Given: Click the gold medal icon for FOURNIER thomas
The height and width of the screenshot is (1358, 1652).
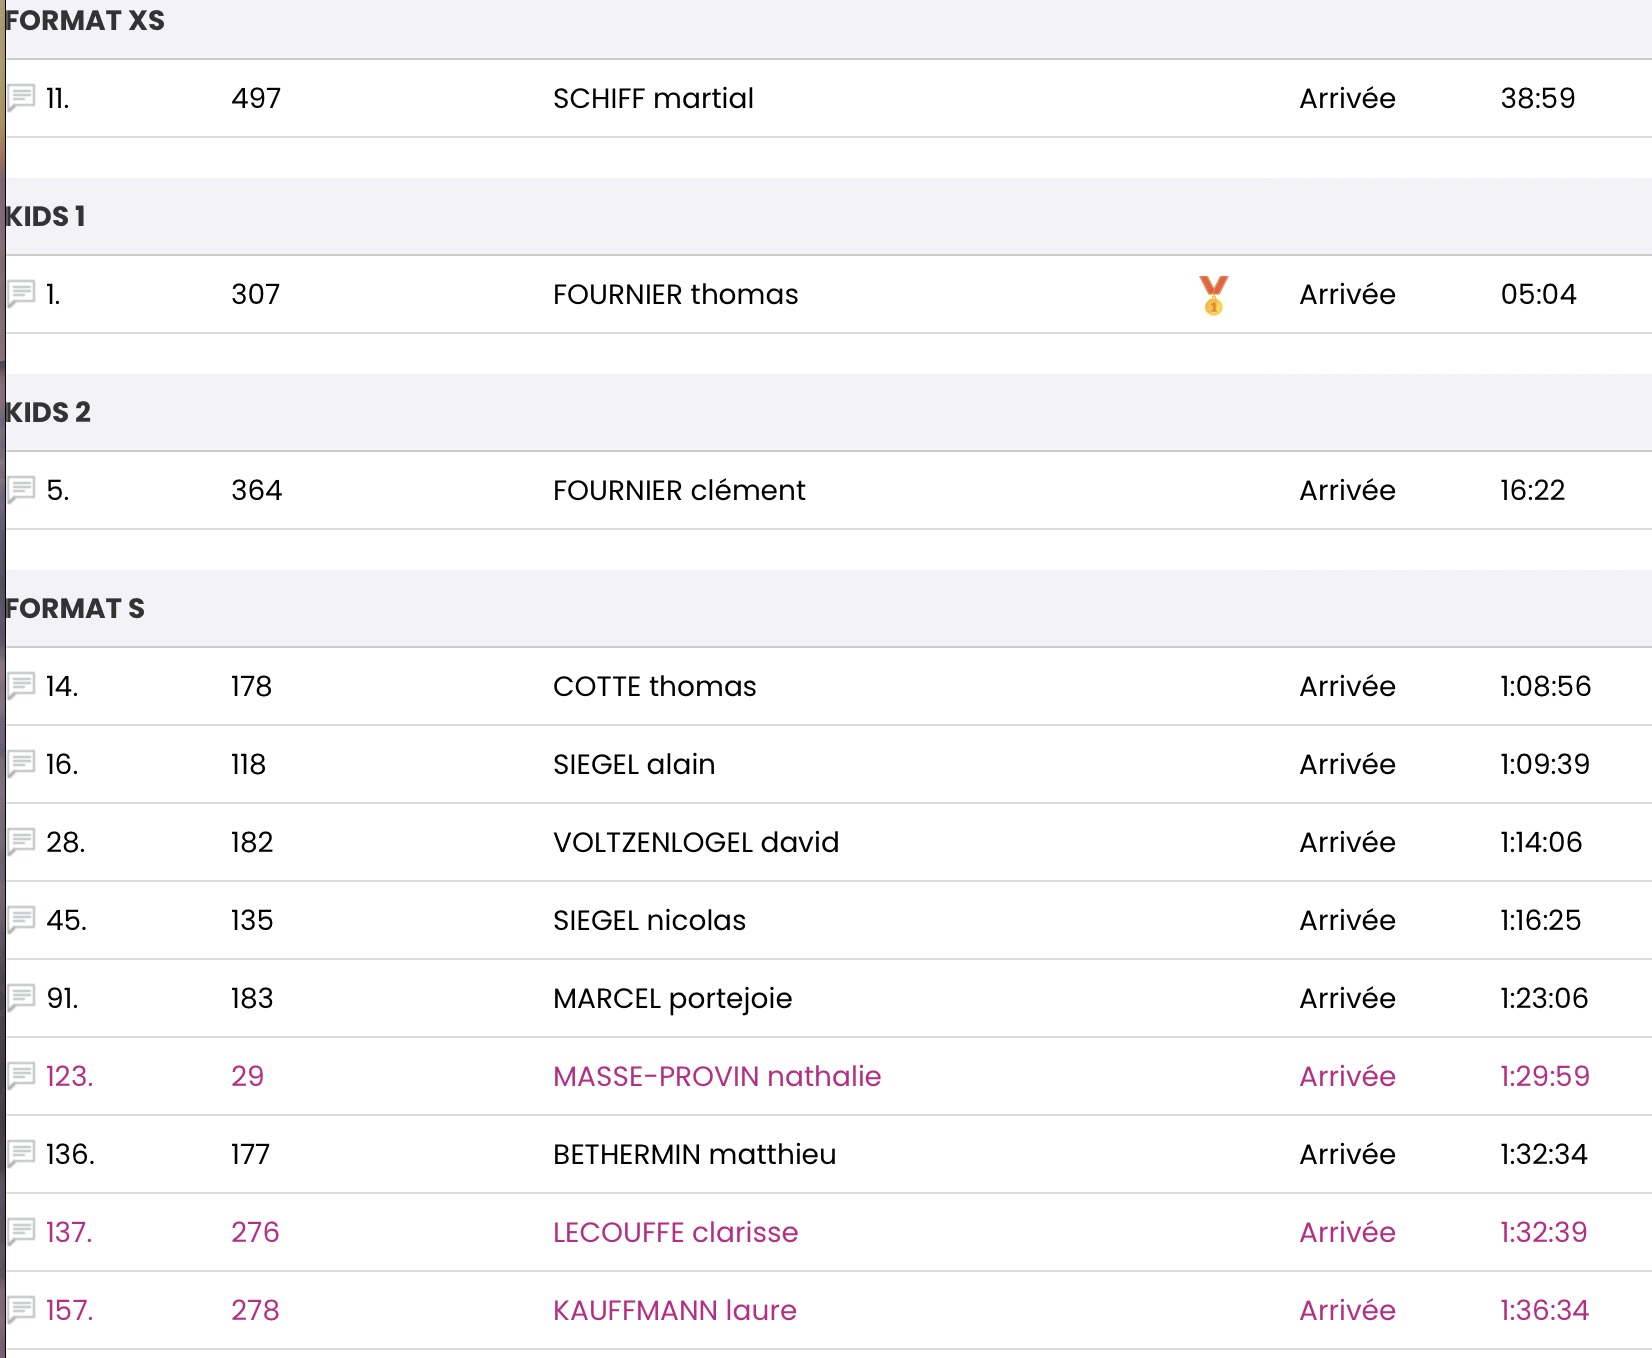Looking at the screenshot, I should 1213,295.
